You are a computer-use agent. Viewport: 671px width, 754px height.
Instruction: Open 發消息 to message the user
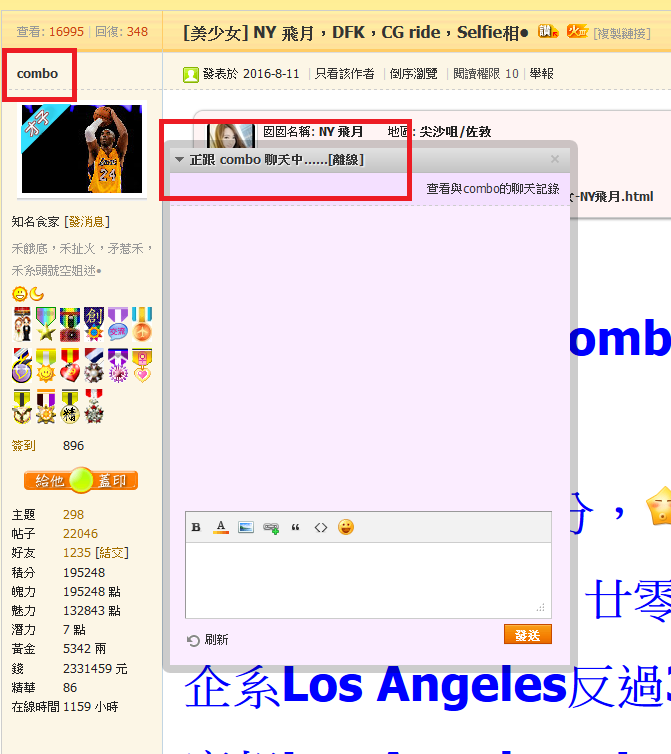coord(87,221)
